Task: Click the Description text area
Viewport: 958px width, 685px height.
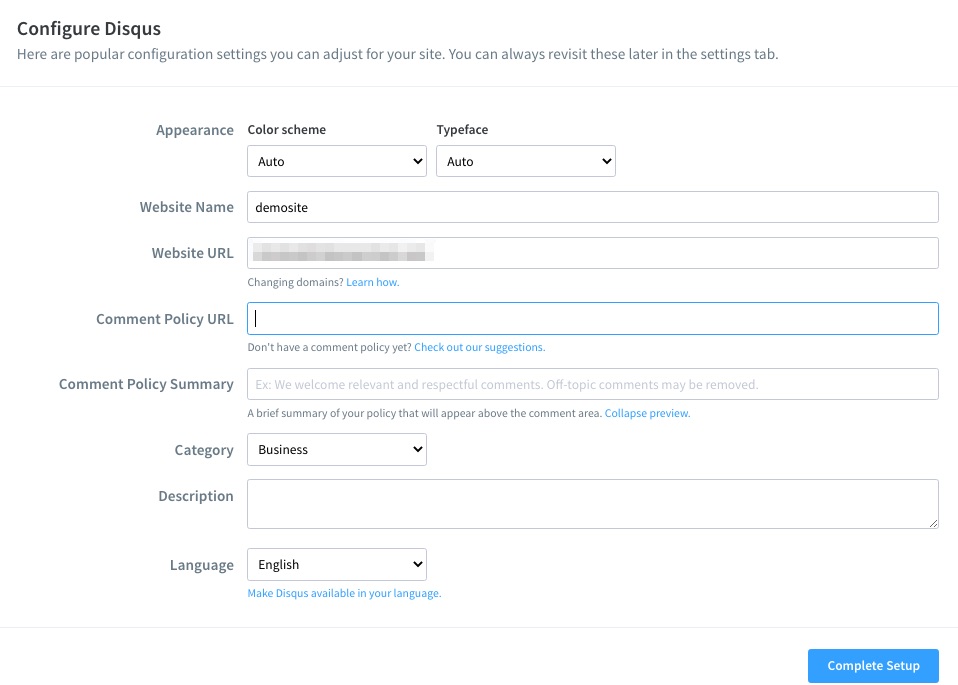Action: tap(593, 504)
